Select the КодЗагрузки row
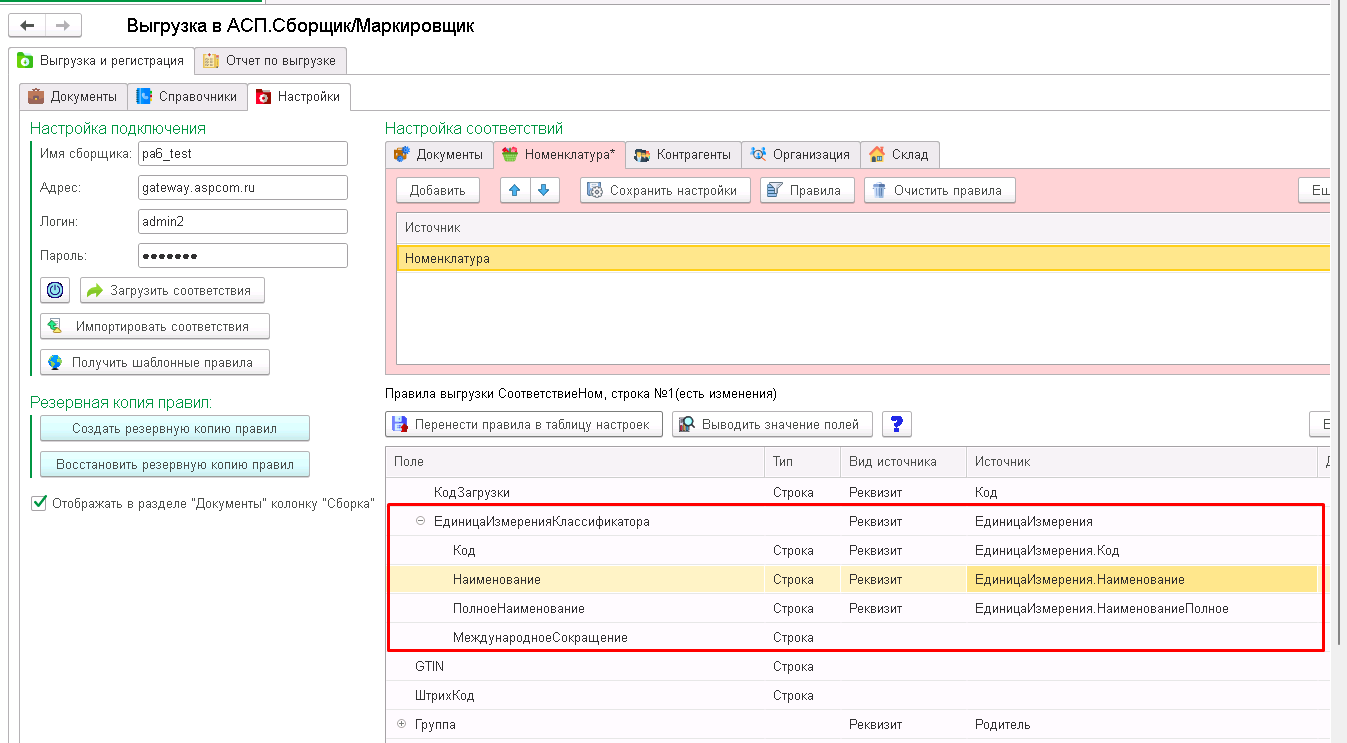1347x743 pixels. pyautogui.click(x=857, y=493)
